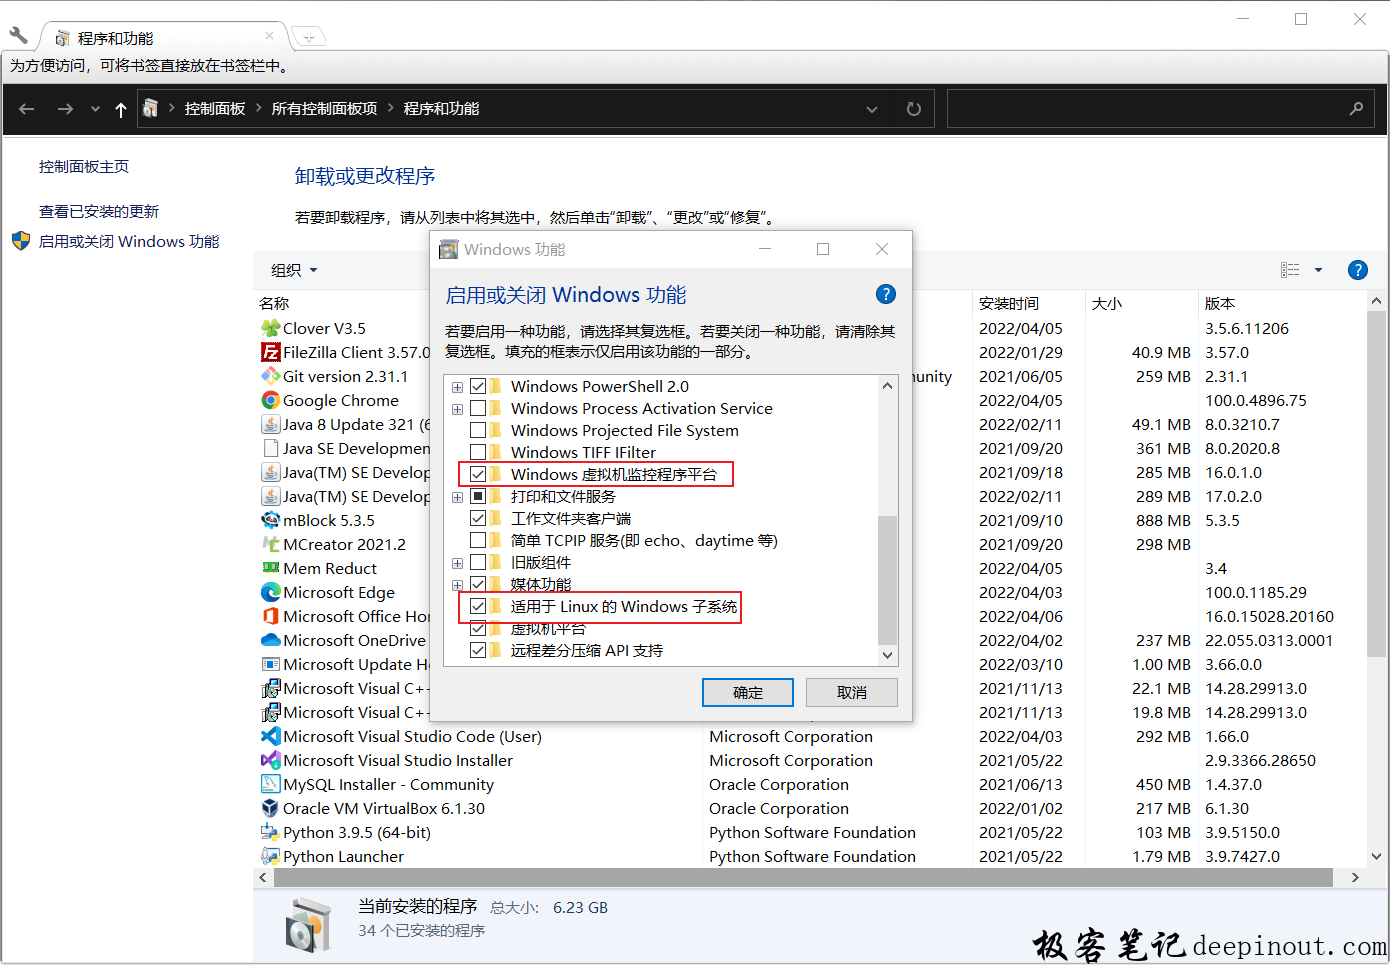Go back with the left arrow
Screen dimensions: 1390x965
pos(27,109)
